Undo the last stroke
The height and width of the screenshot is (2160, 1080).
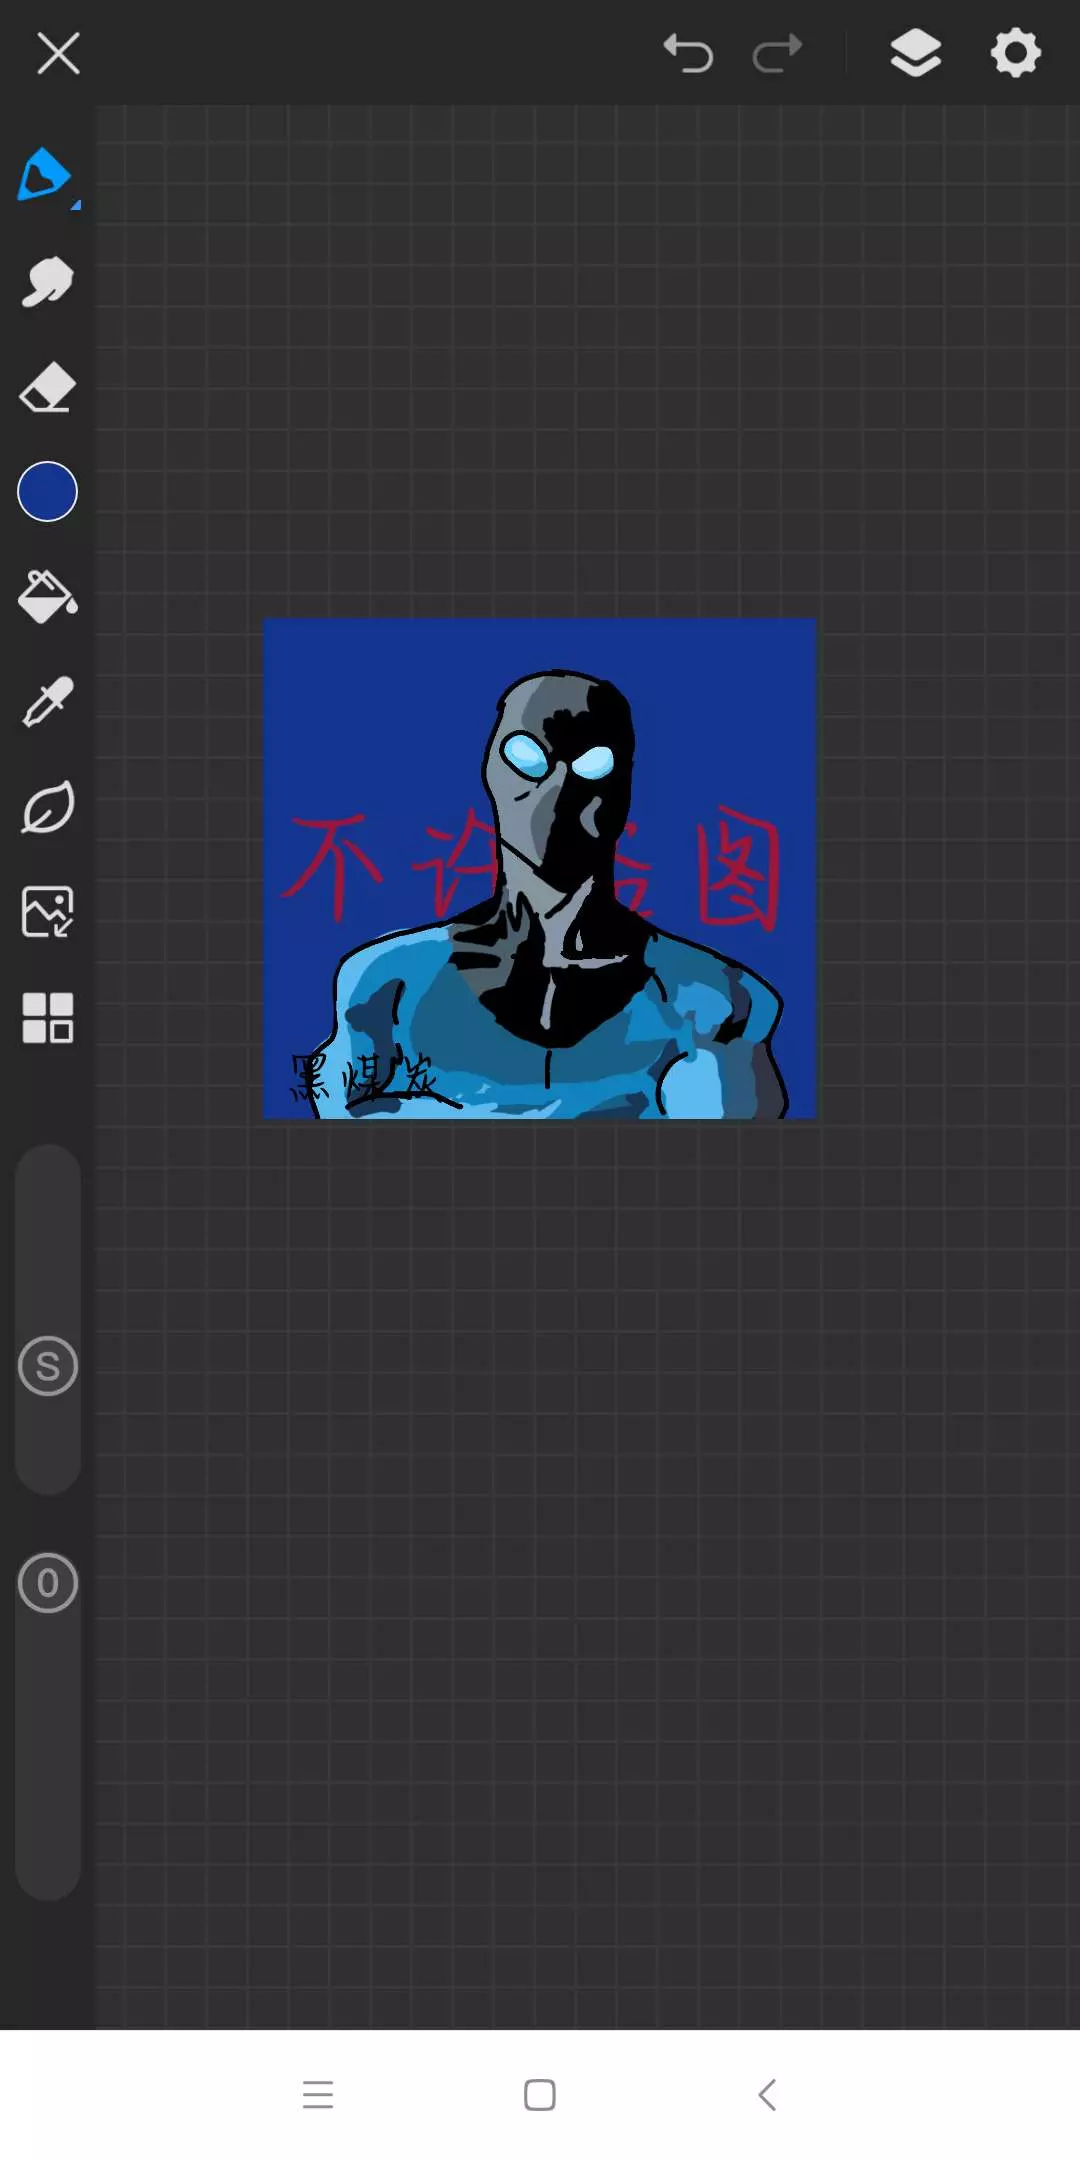[688, 53]
